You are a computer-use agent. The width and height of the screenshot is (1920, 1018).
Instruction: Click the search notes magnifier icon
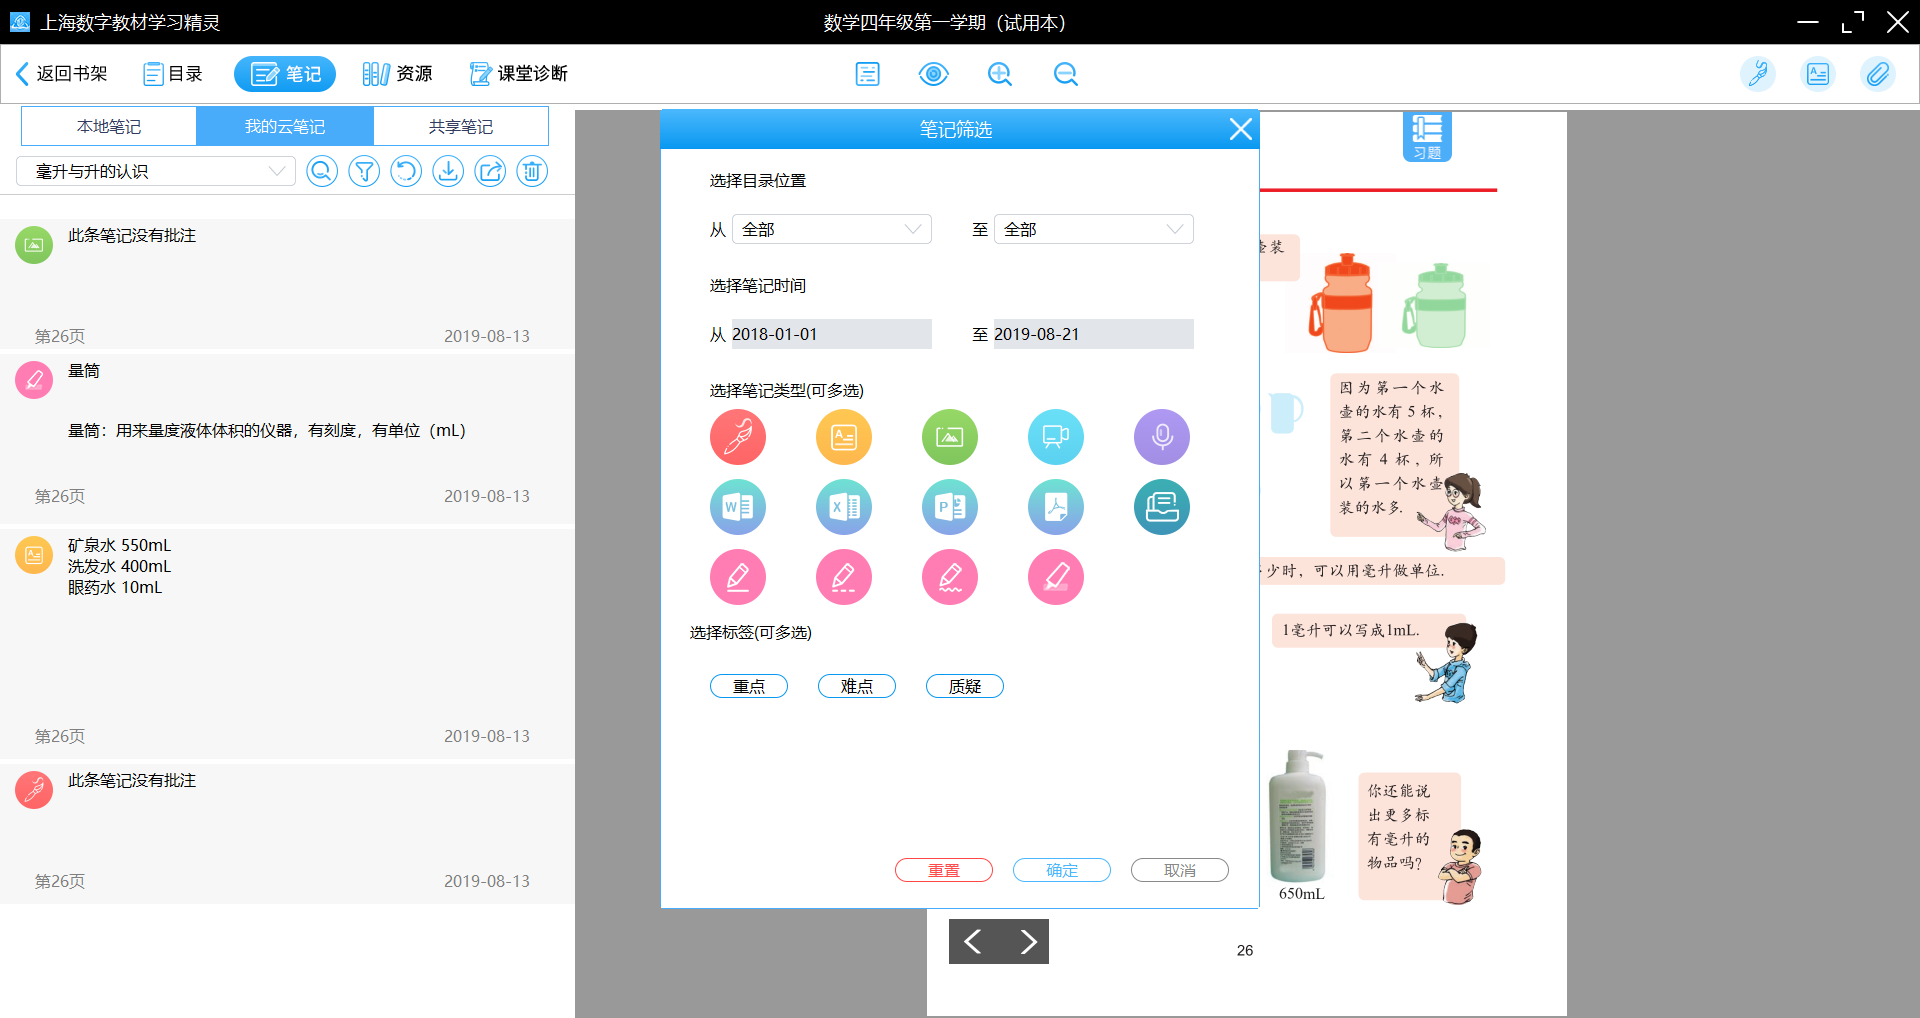coord(322,172)
